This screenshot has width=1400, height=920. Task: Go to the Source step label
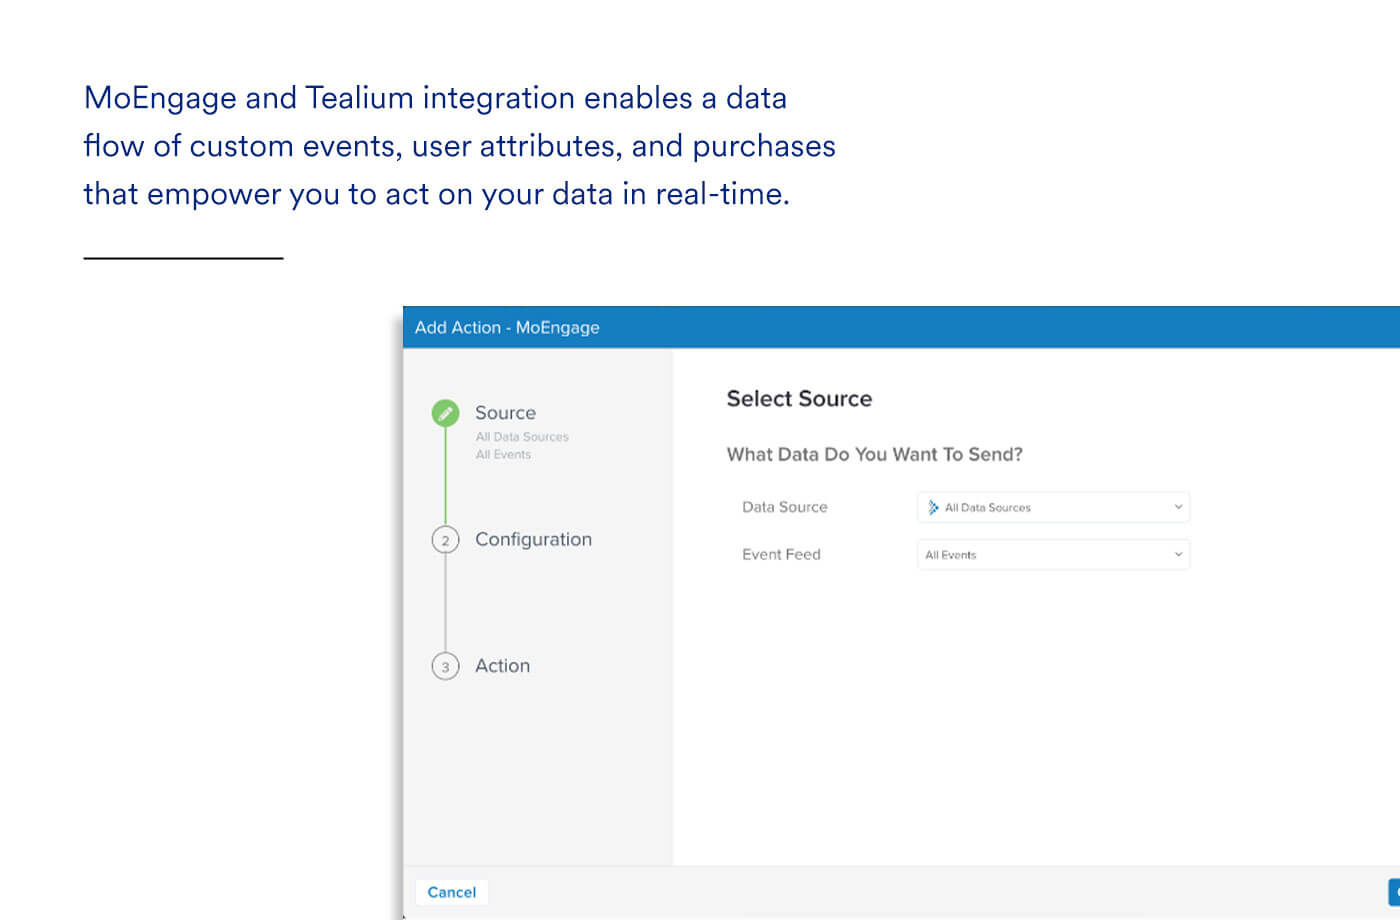(x=505, y=413)
